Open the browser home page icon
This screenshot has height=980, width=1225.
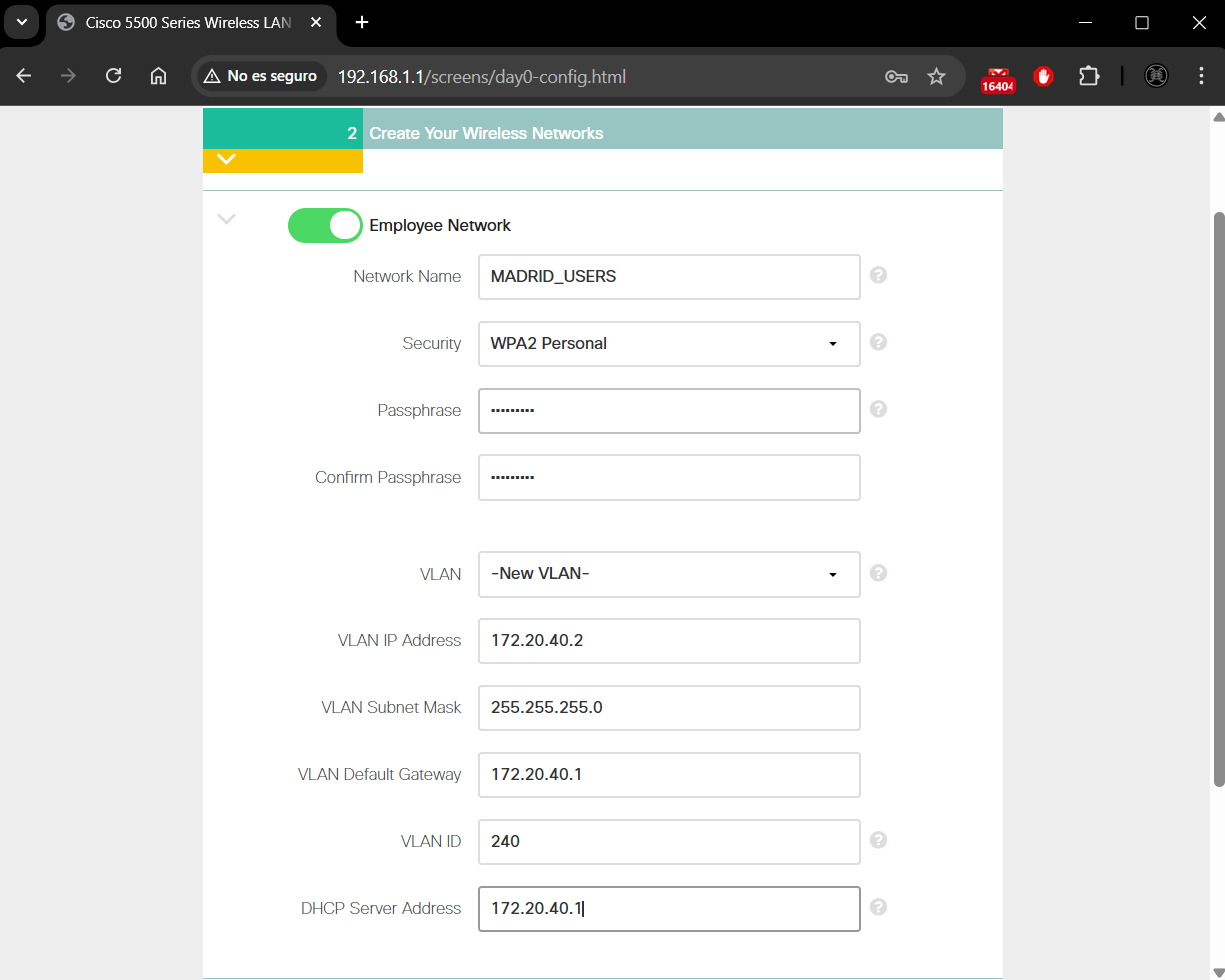158,76
